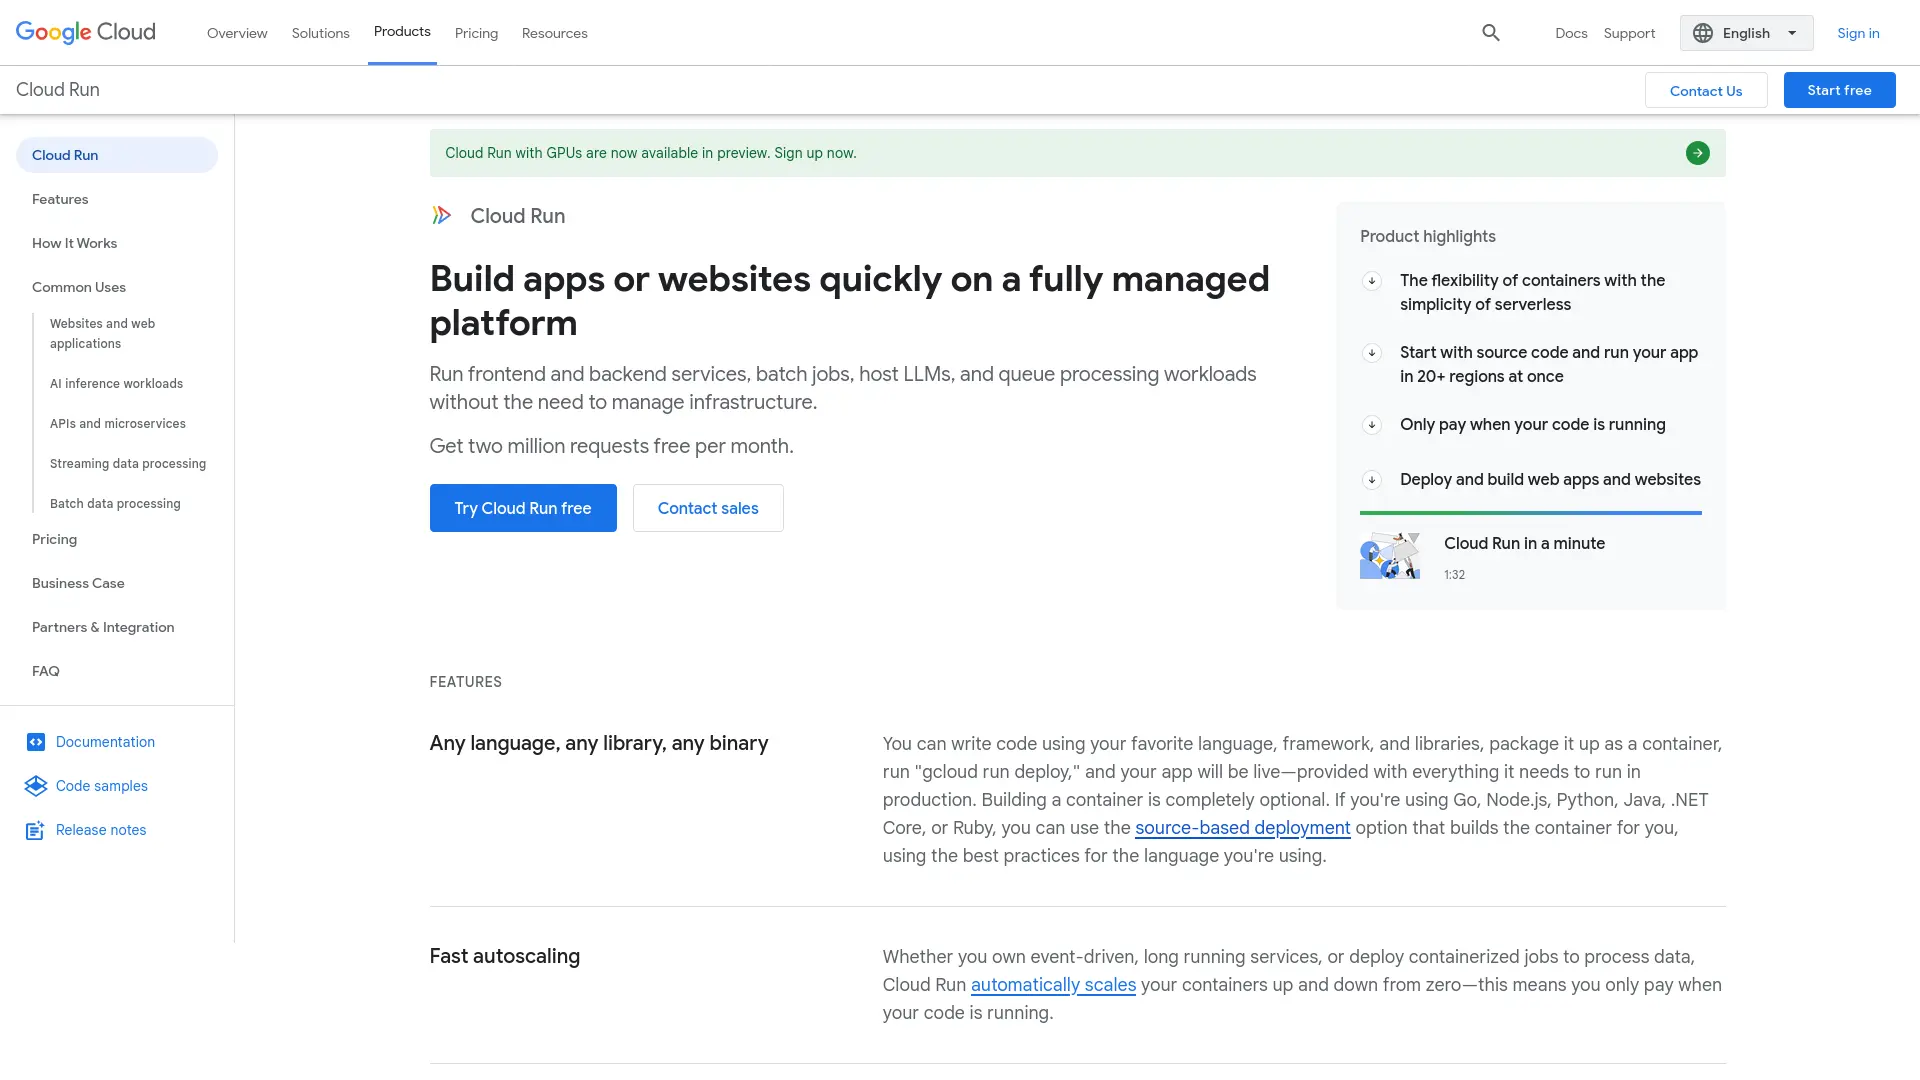Screen dimensions: 1920x1080
Task: Open the search magnifier icon
Action: tap(1491, 33)
